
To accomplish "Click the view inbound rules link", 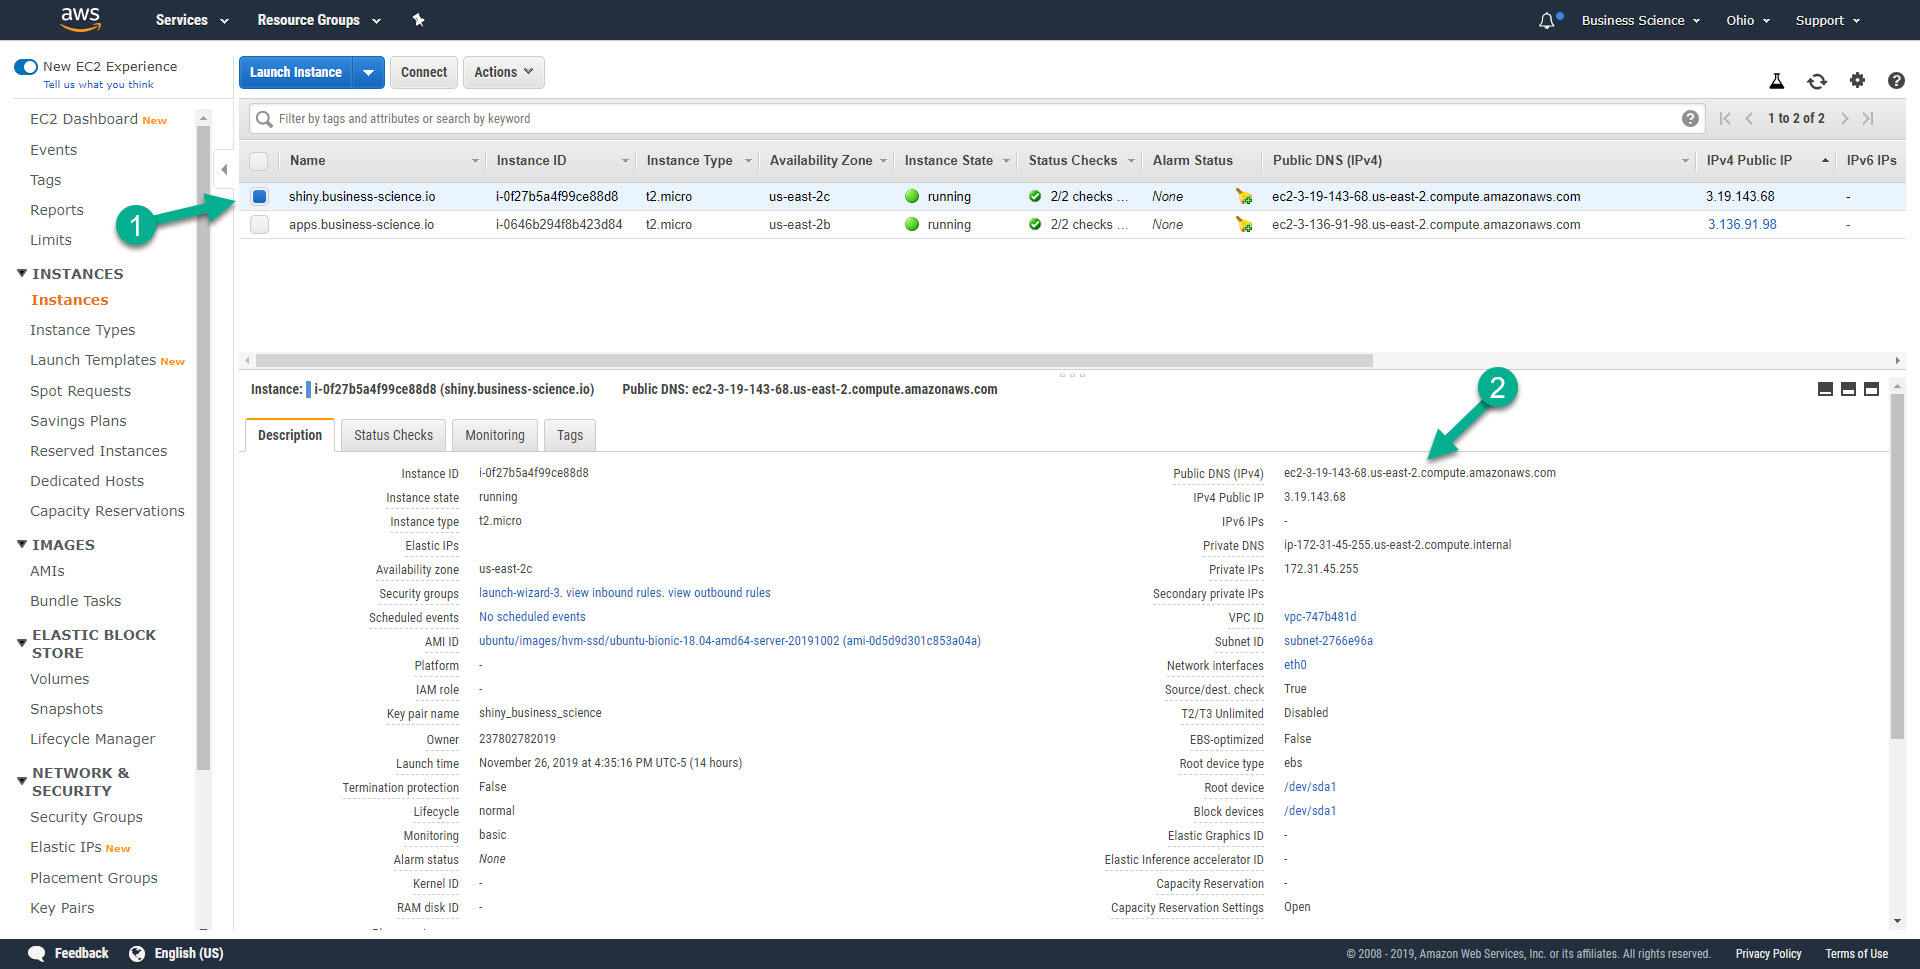I will (614, 593).
